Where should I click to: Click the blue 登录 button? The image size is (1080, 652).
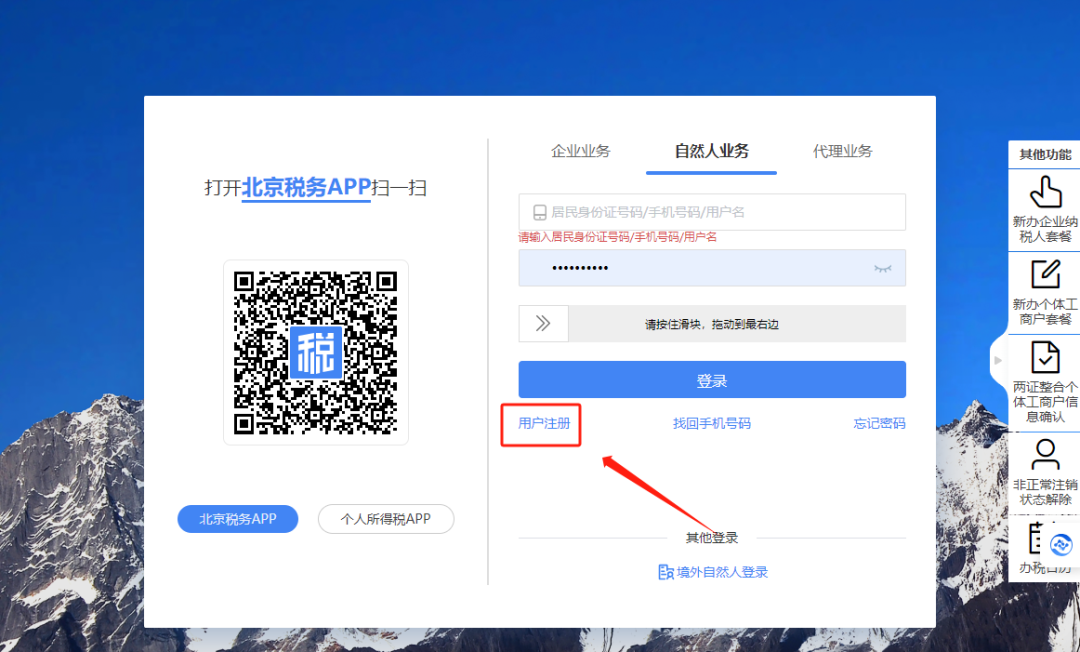pyautogui.click(x=712, y=379)
